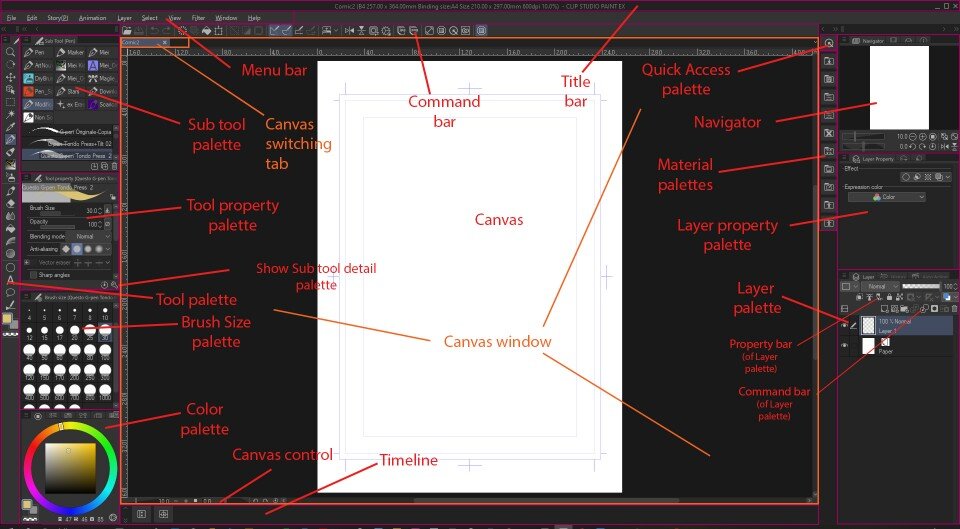
Task: Select the Eyedropper tool
Action: pos(10,127)
